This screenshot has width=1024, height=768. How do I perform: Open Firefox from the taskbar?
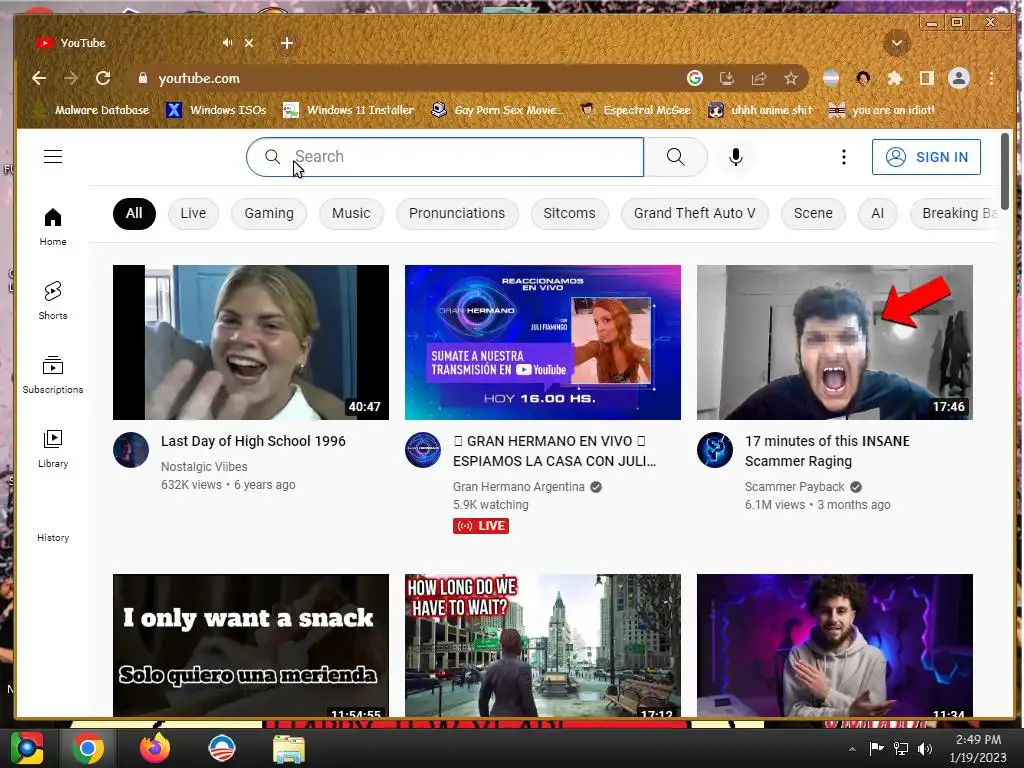(155, 748)
